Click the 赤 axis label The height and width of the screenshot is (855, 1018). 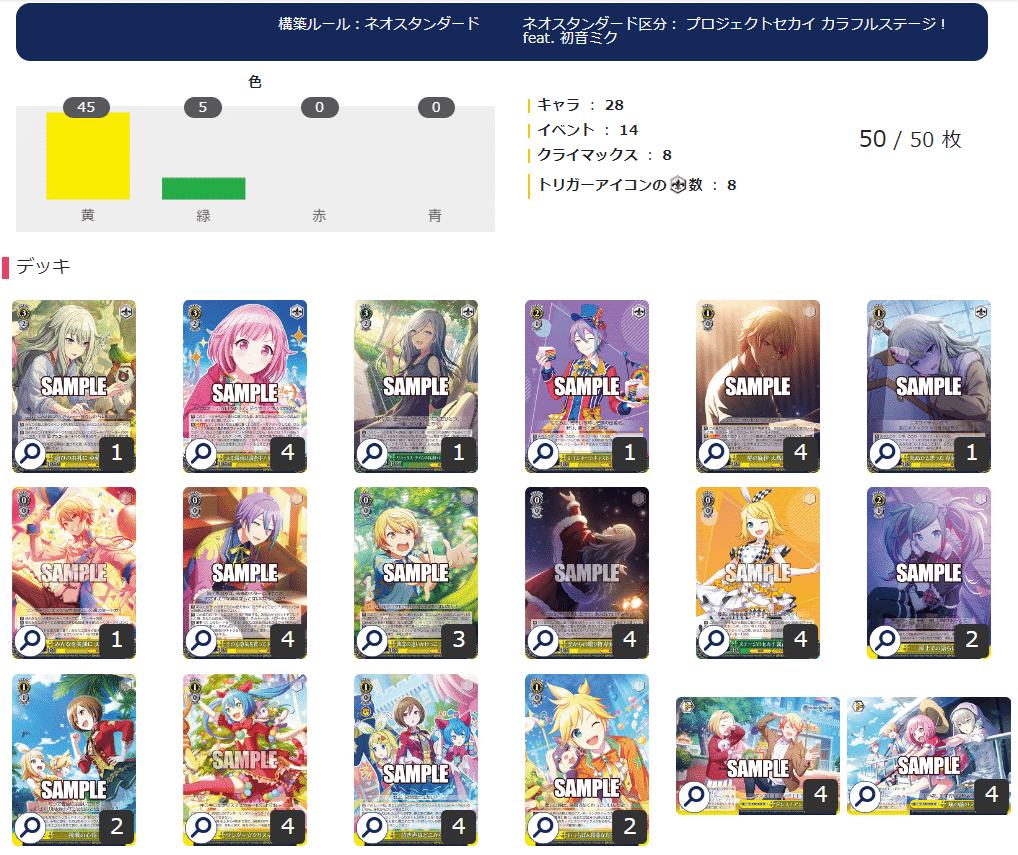pos(319,216)
